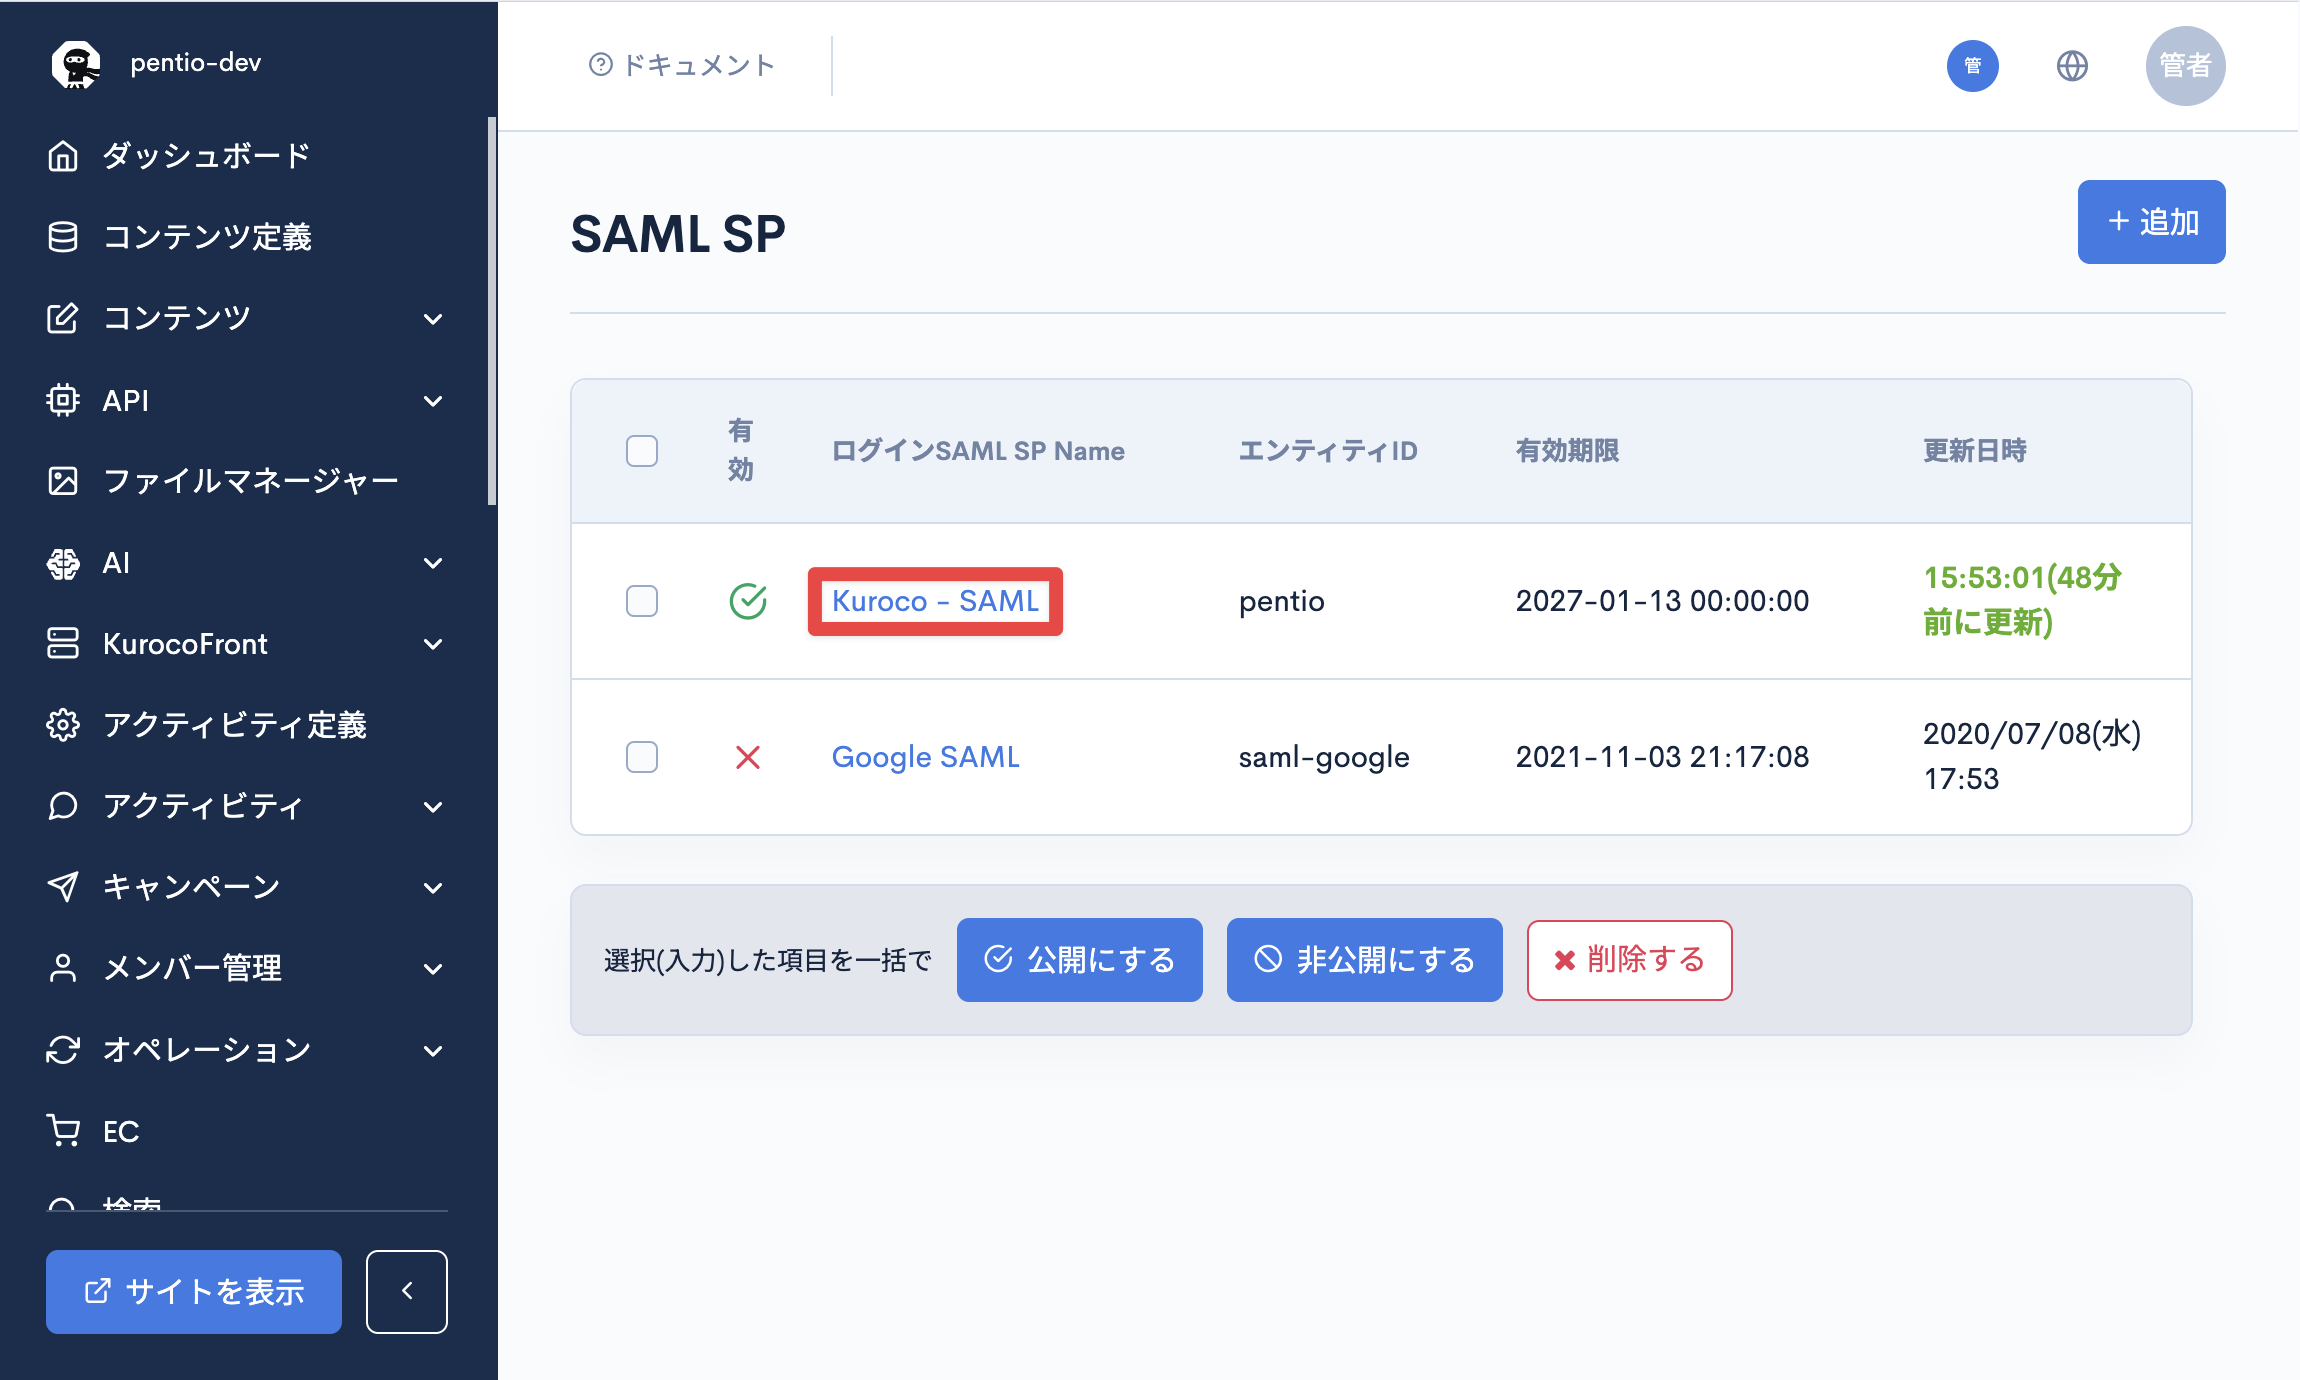The image size is (2300, 1380).
Task: Click the ログインSAML SP Name column header
Action: click(978, 451)
